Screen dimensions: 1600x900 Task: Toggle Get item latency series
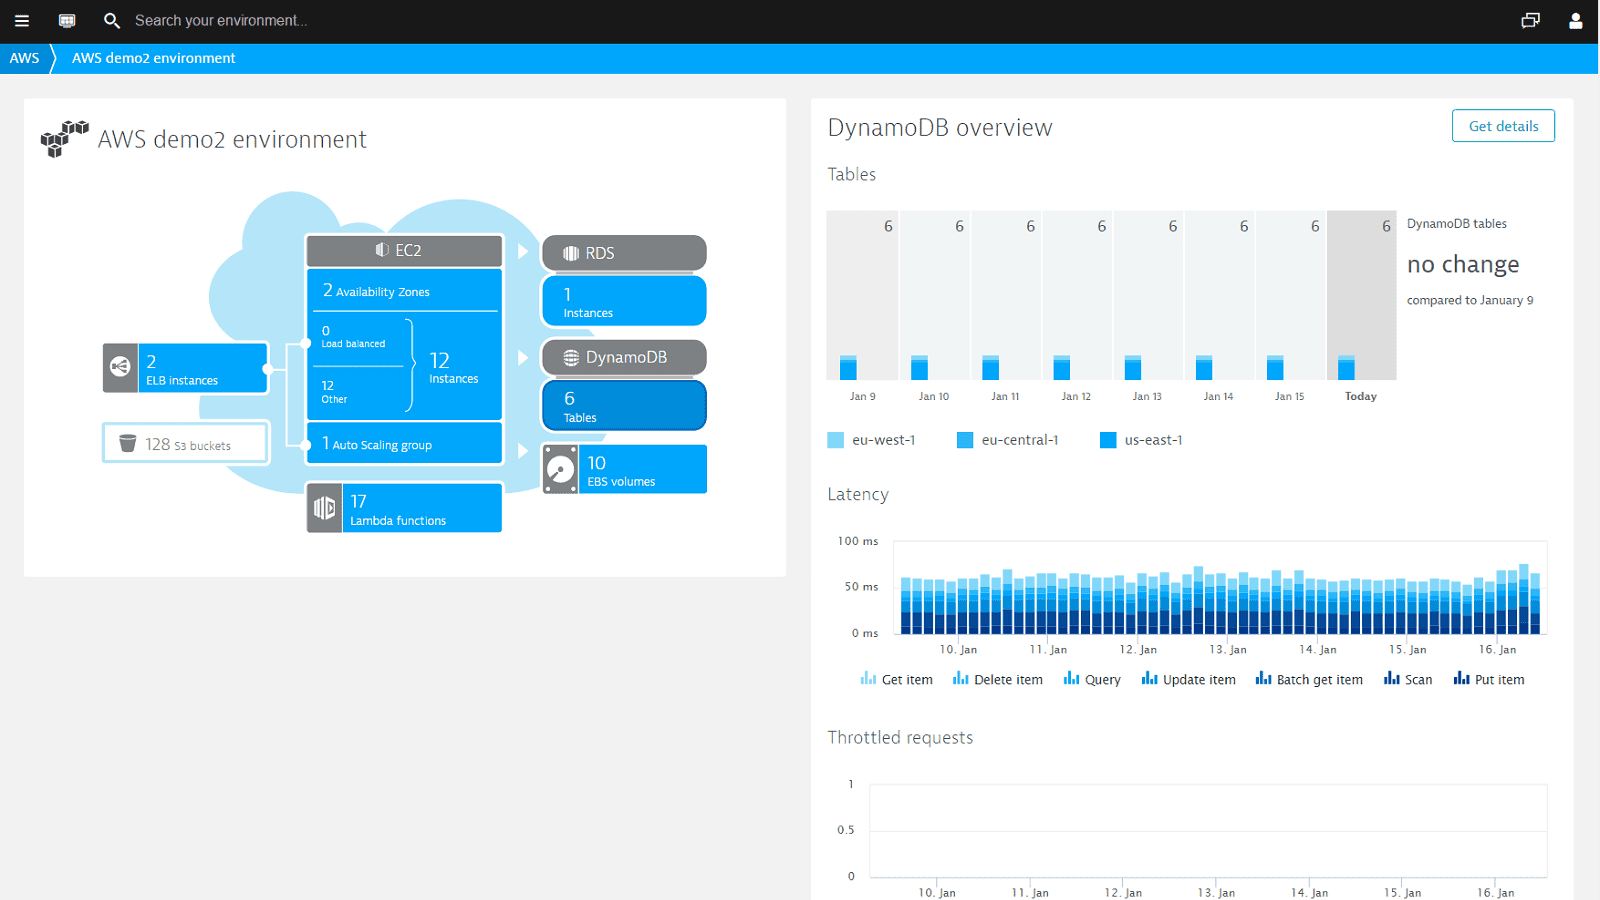pyautogui.click(x=896, y=679)
